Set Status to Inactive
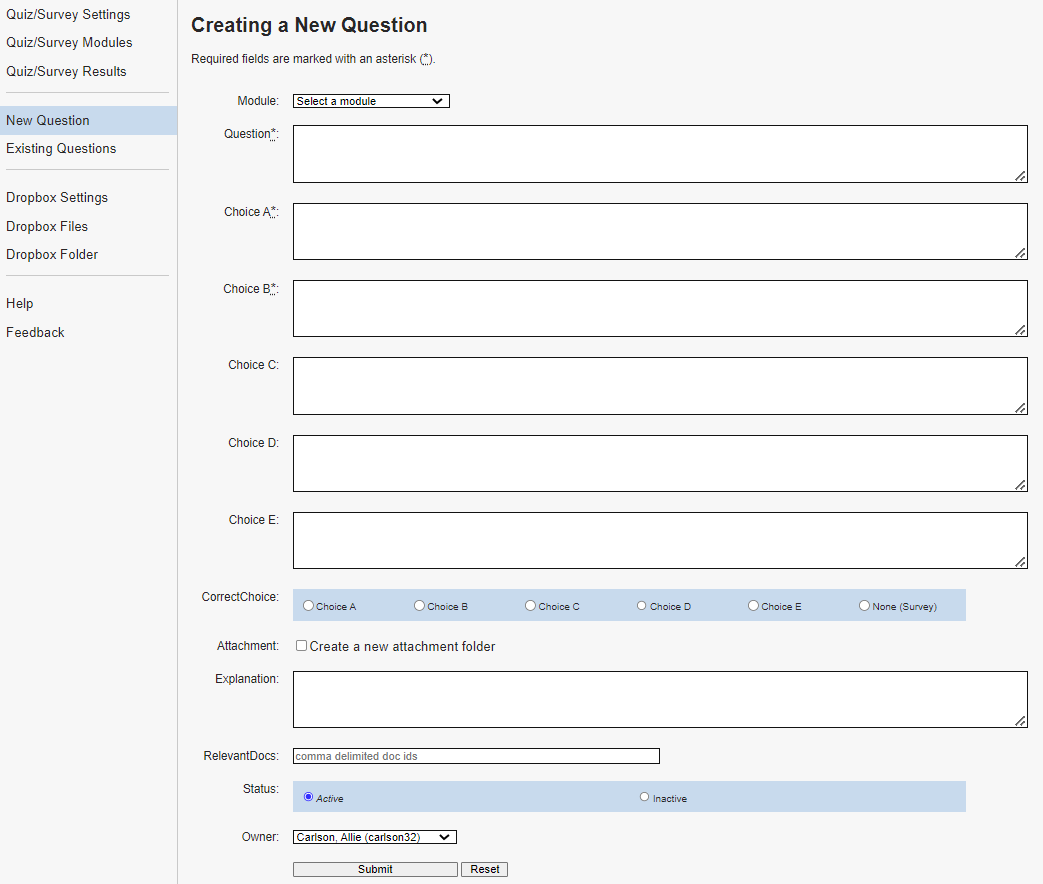Image resolution: width=1043 pixels, height=884 pixels. tap(644, 796)
